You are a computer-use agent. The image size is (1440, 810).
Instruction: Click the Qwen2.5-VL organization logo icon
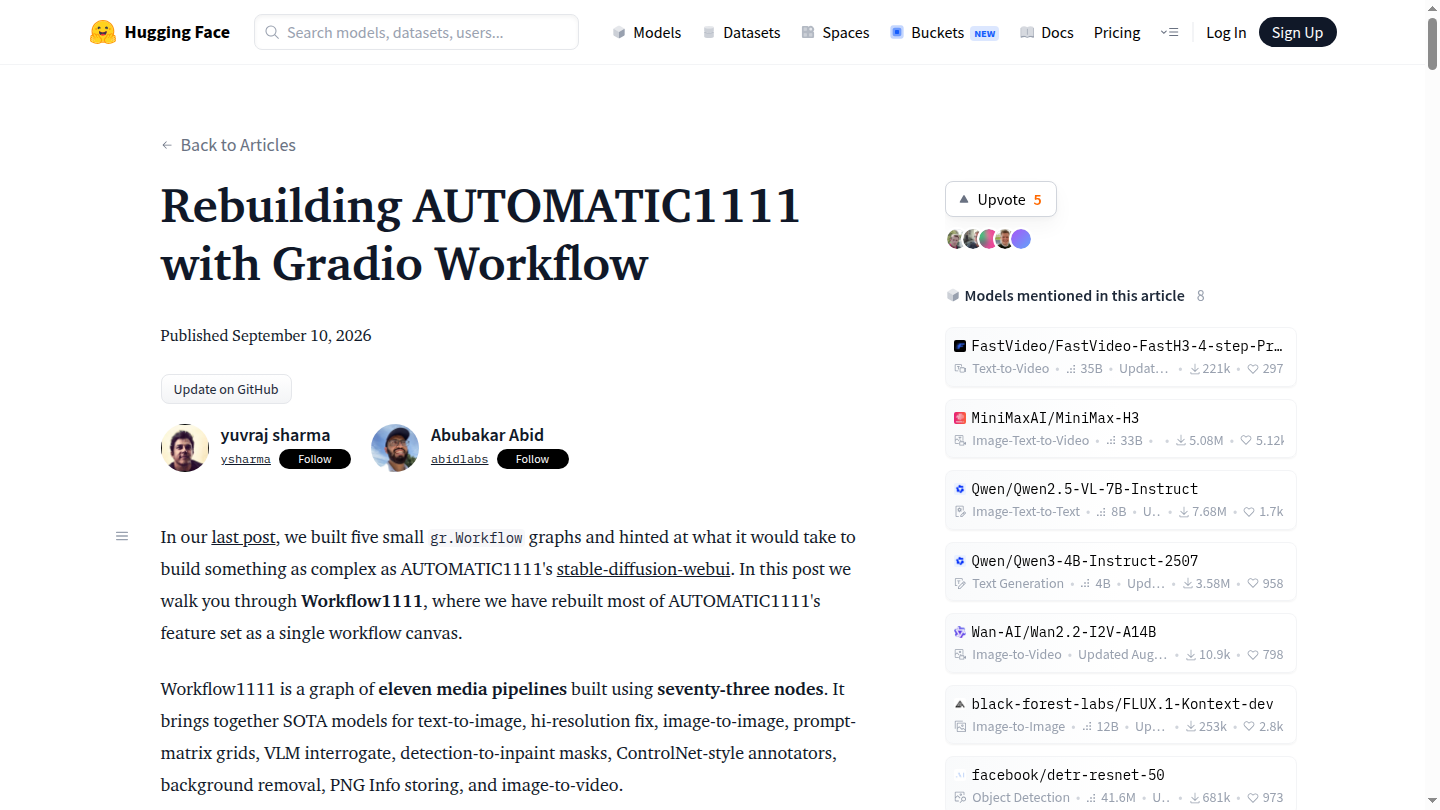point(960,489)
